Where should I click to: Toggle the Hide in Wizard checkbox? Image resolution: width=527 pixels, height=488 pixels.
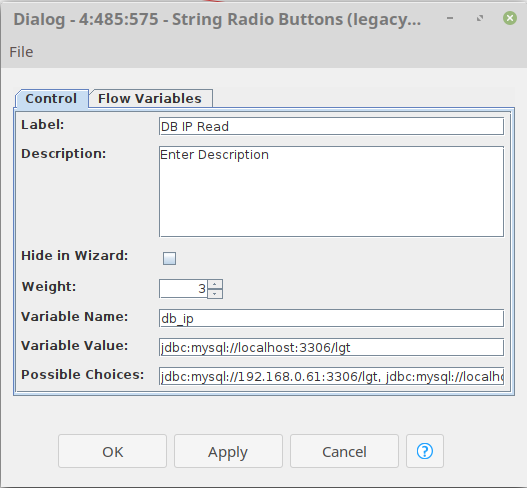click(x=169, y=258)
